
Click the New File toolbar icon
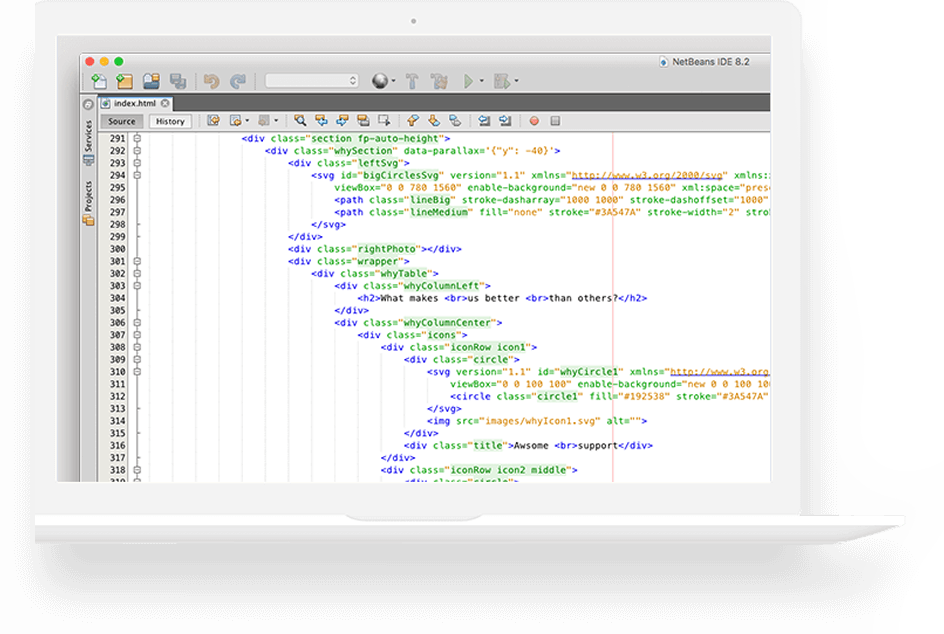[98, 81]
